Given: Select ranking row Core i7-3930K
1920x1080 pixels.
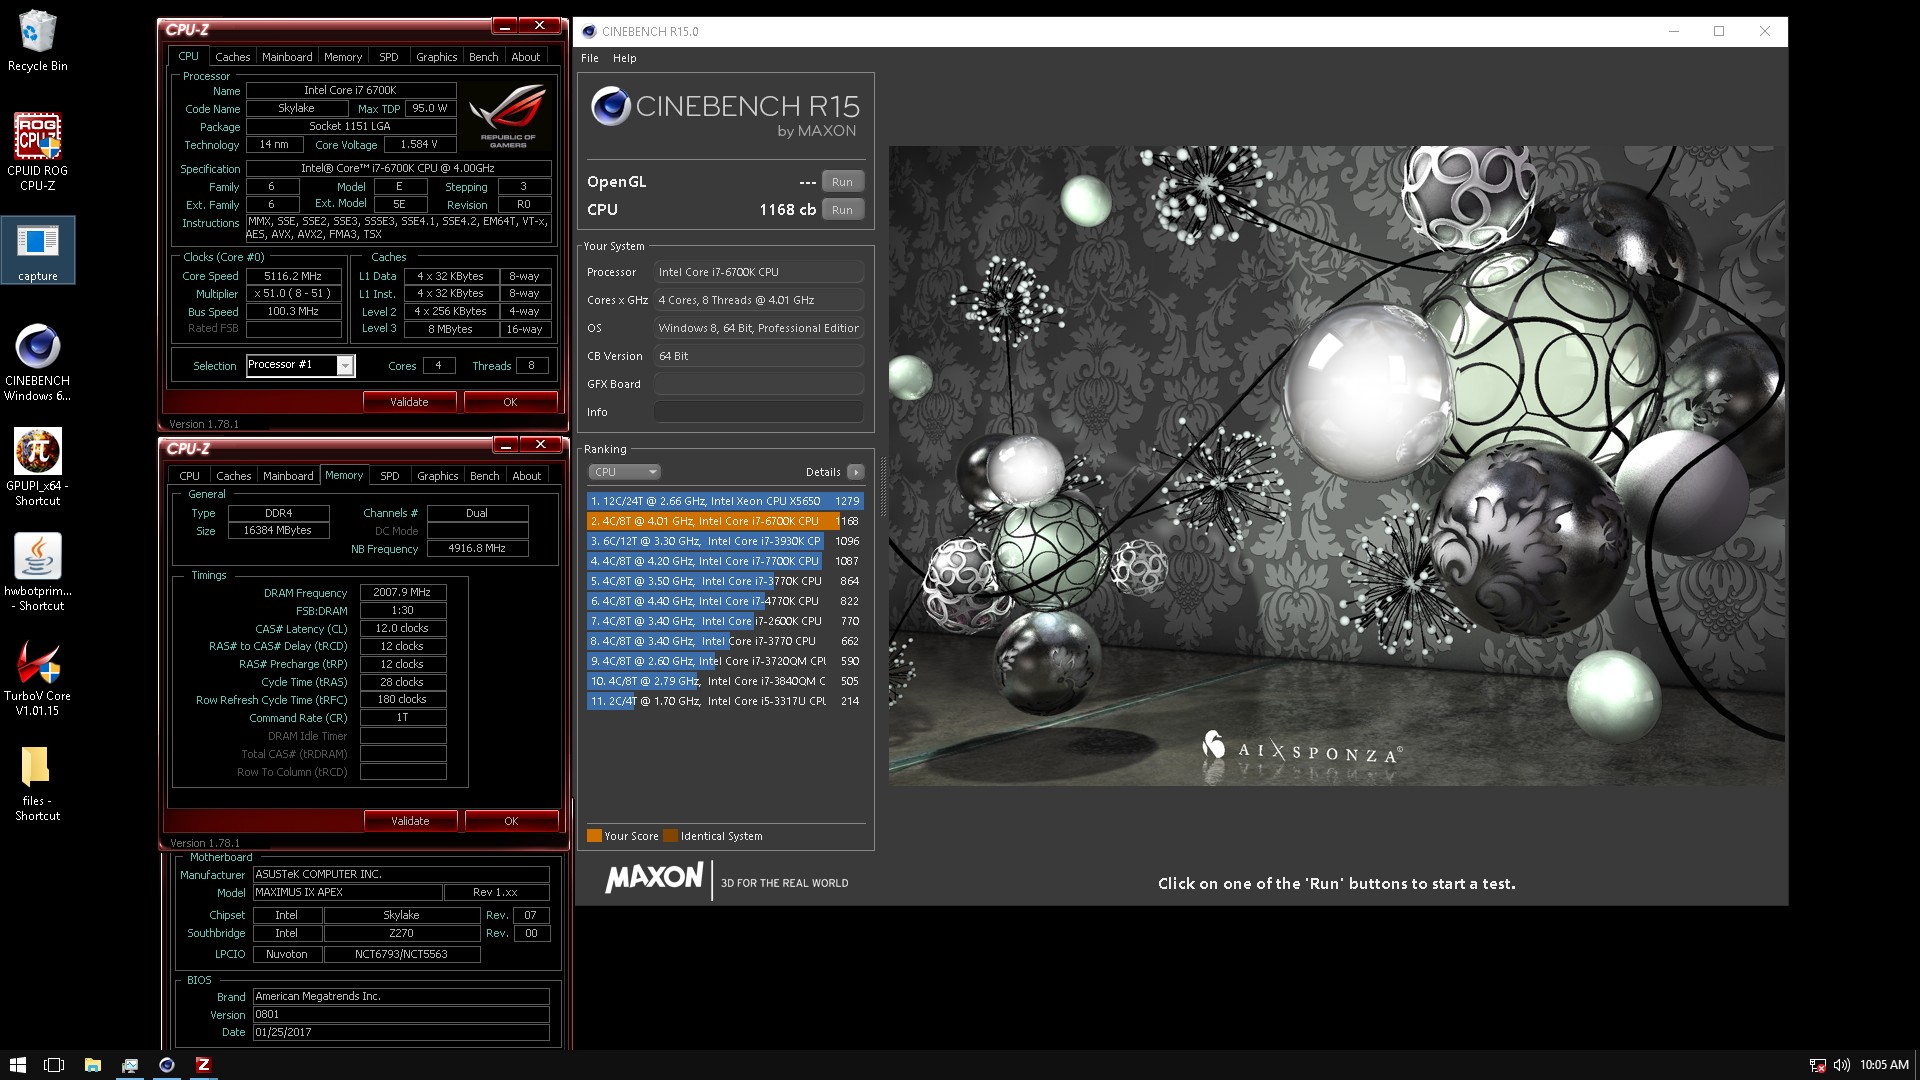Looking at the screenshot, I should click(724, 541).
